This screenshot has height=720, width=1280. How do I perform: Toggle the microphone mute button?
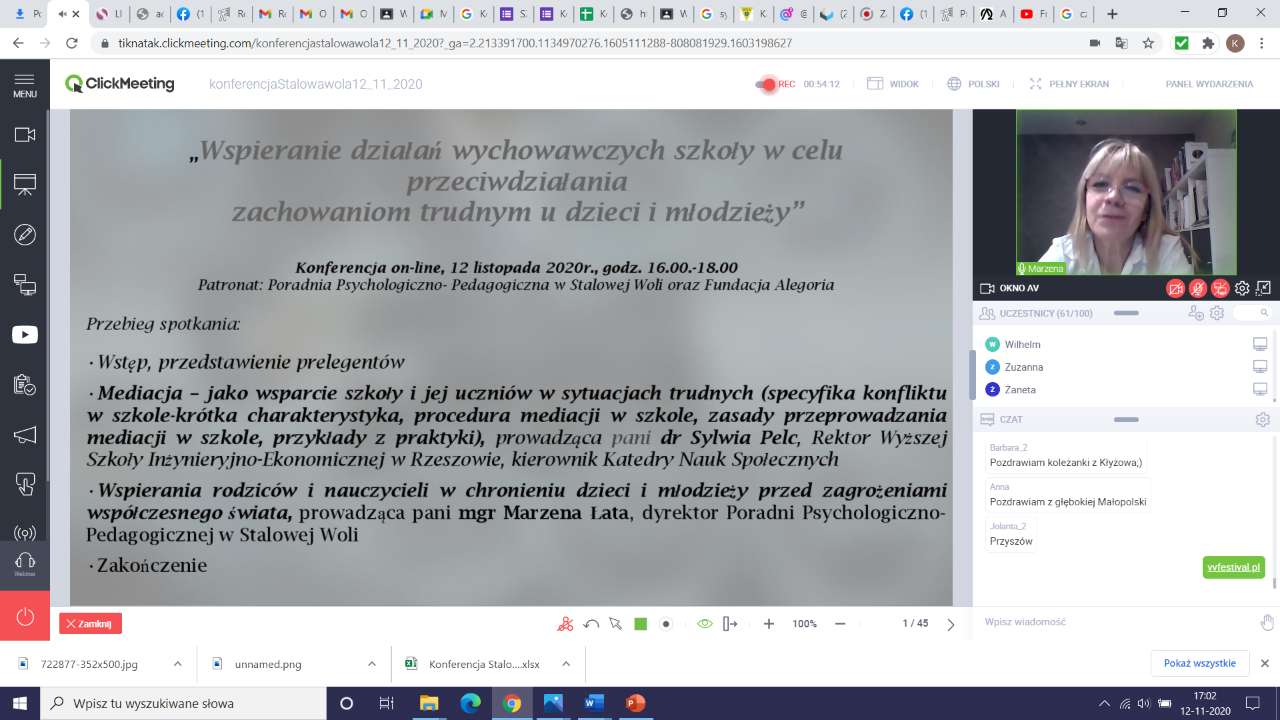1198,289
